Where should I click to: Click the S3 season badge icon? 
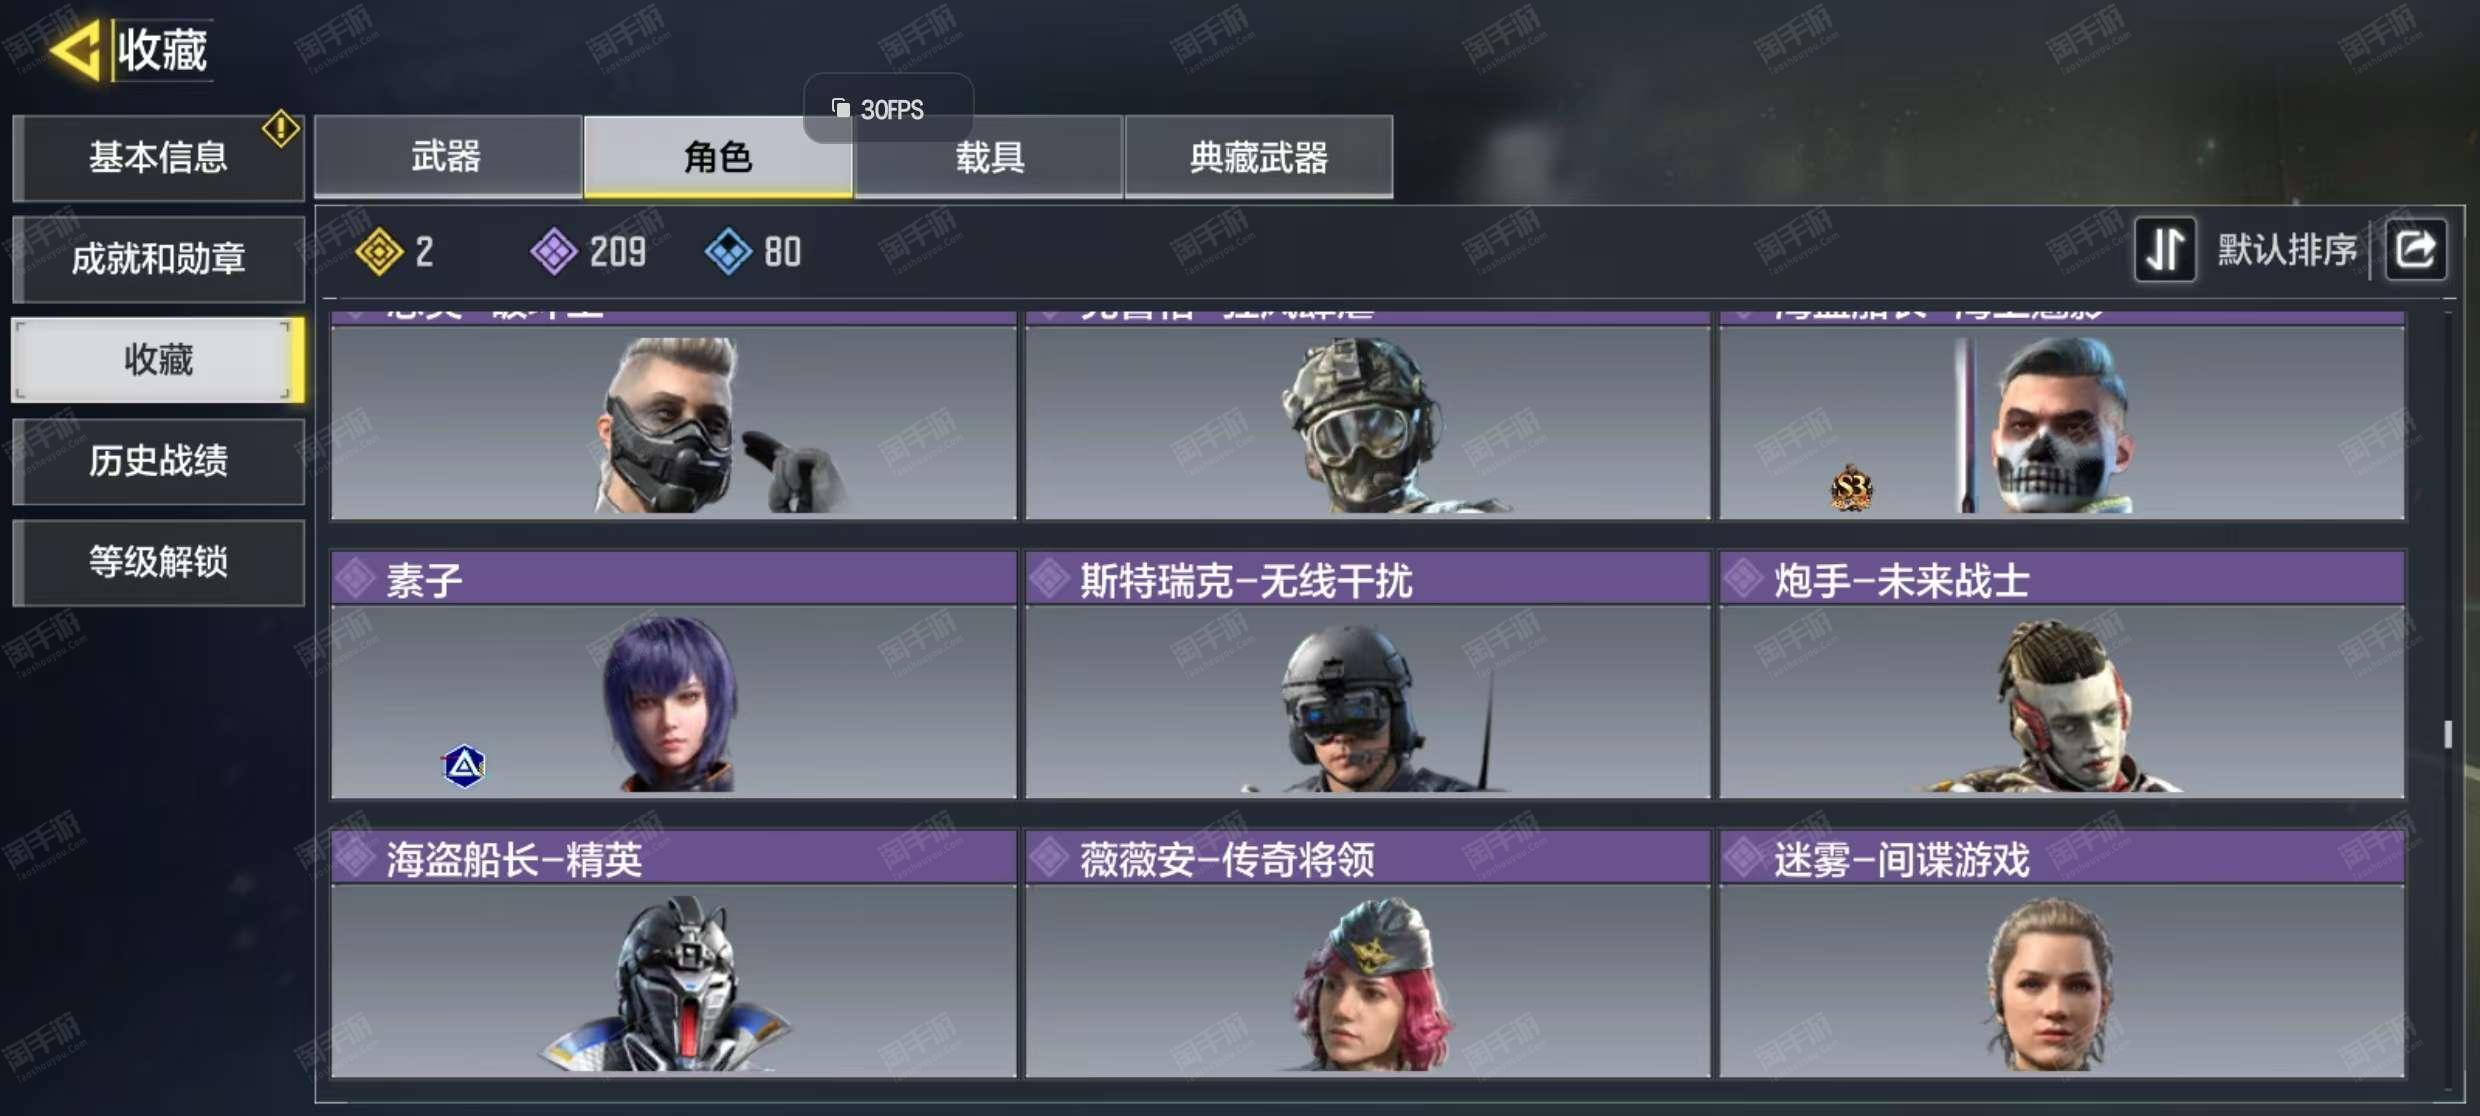click(1851, 488)
